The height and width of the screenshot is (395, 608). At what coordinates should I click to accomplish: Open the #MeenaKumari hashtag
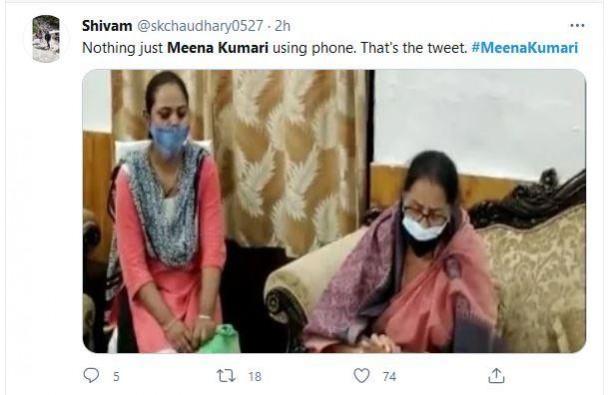[525, 48]
